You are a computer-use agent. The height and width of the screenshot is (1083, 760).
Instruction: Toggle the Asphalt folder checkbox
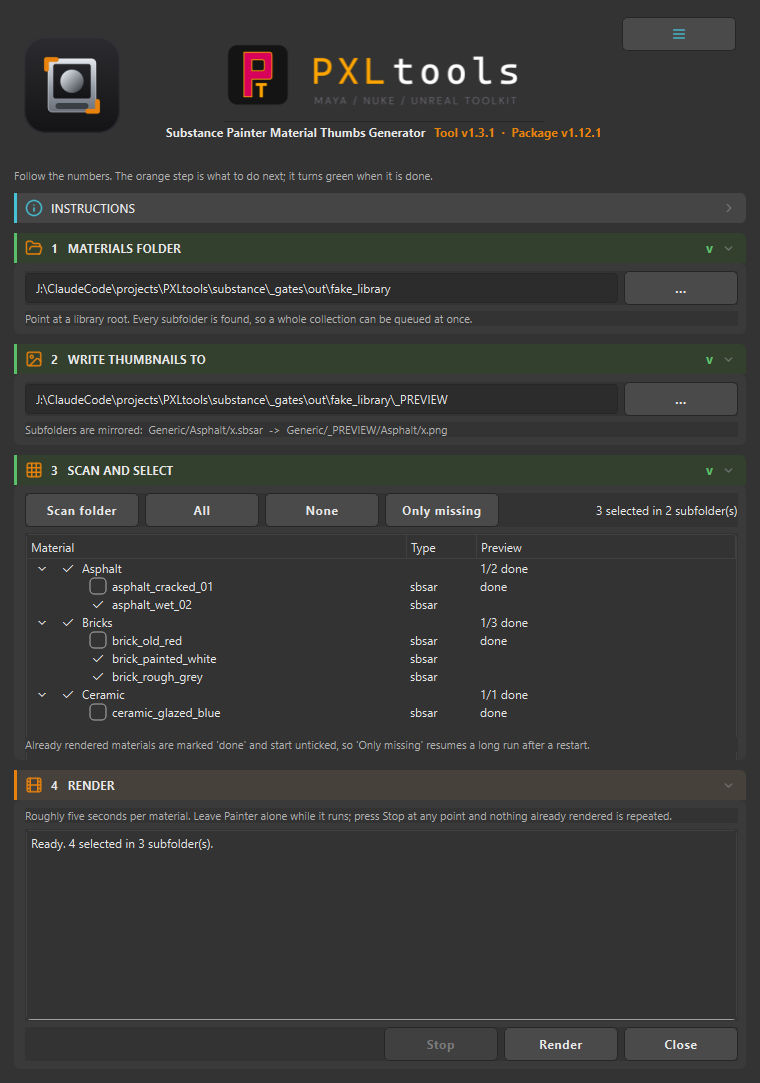click(68, 568)
